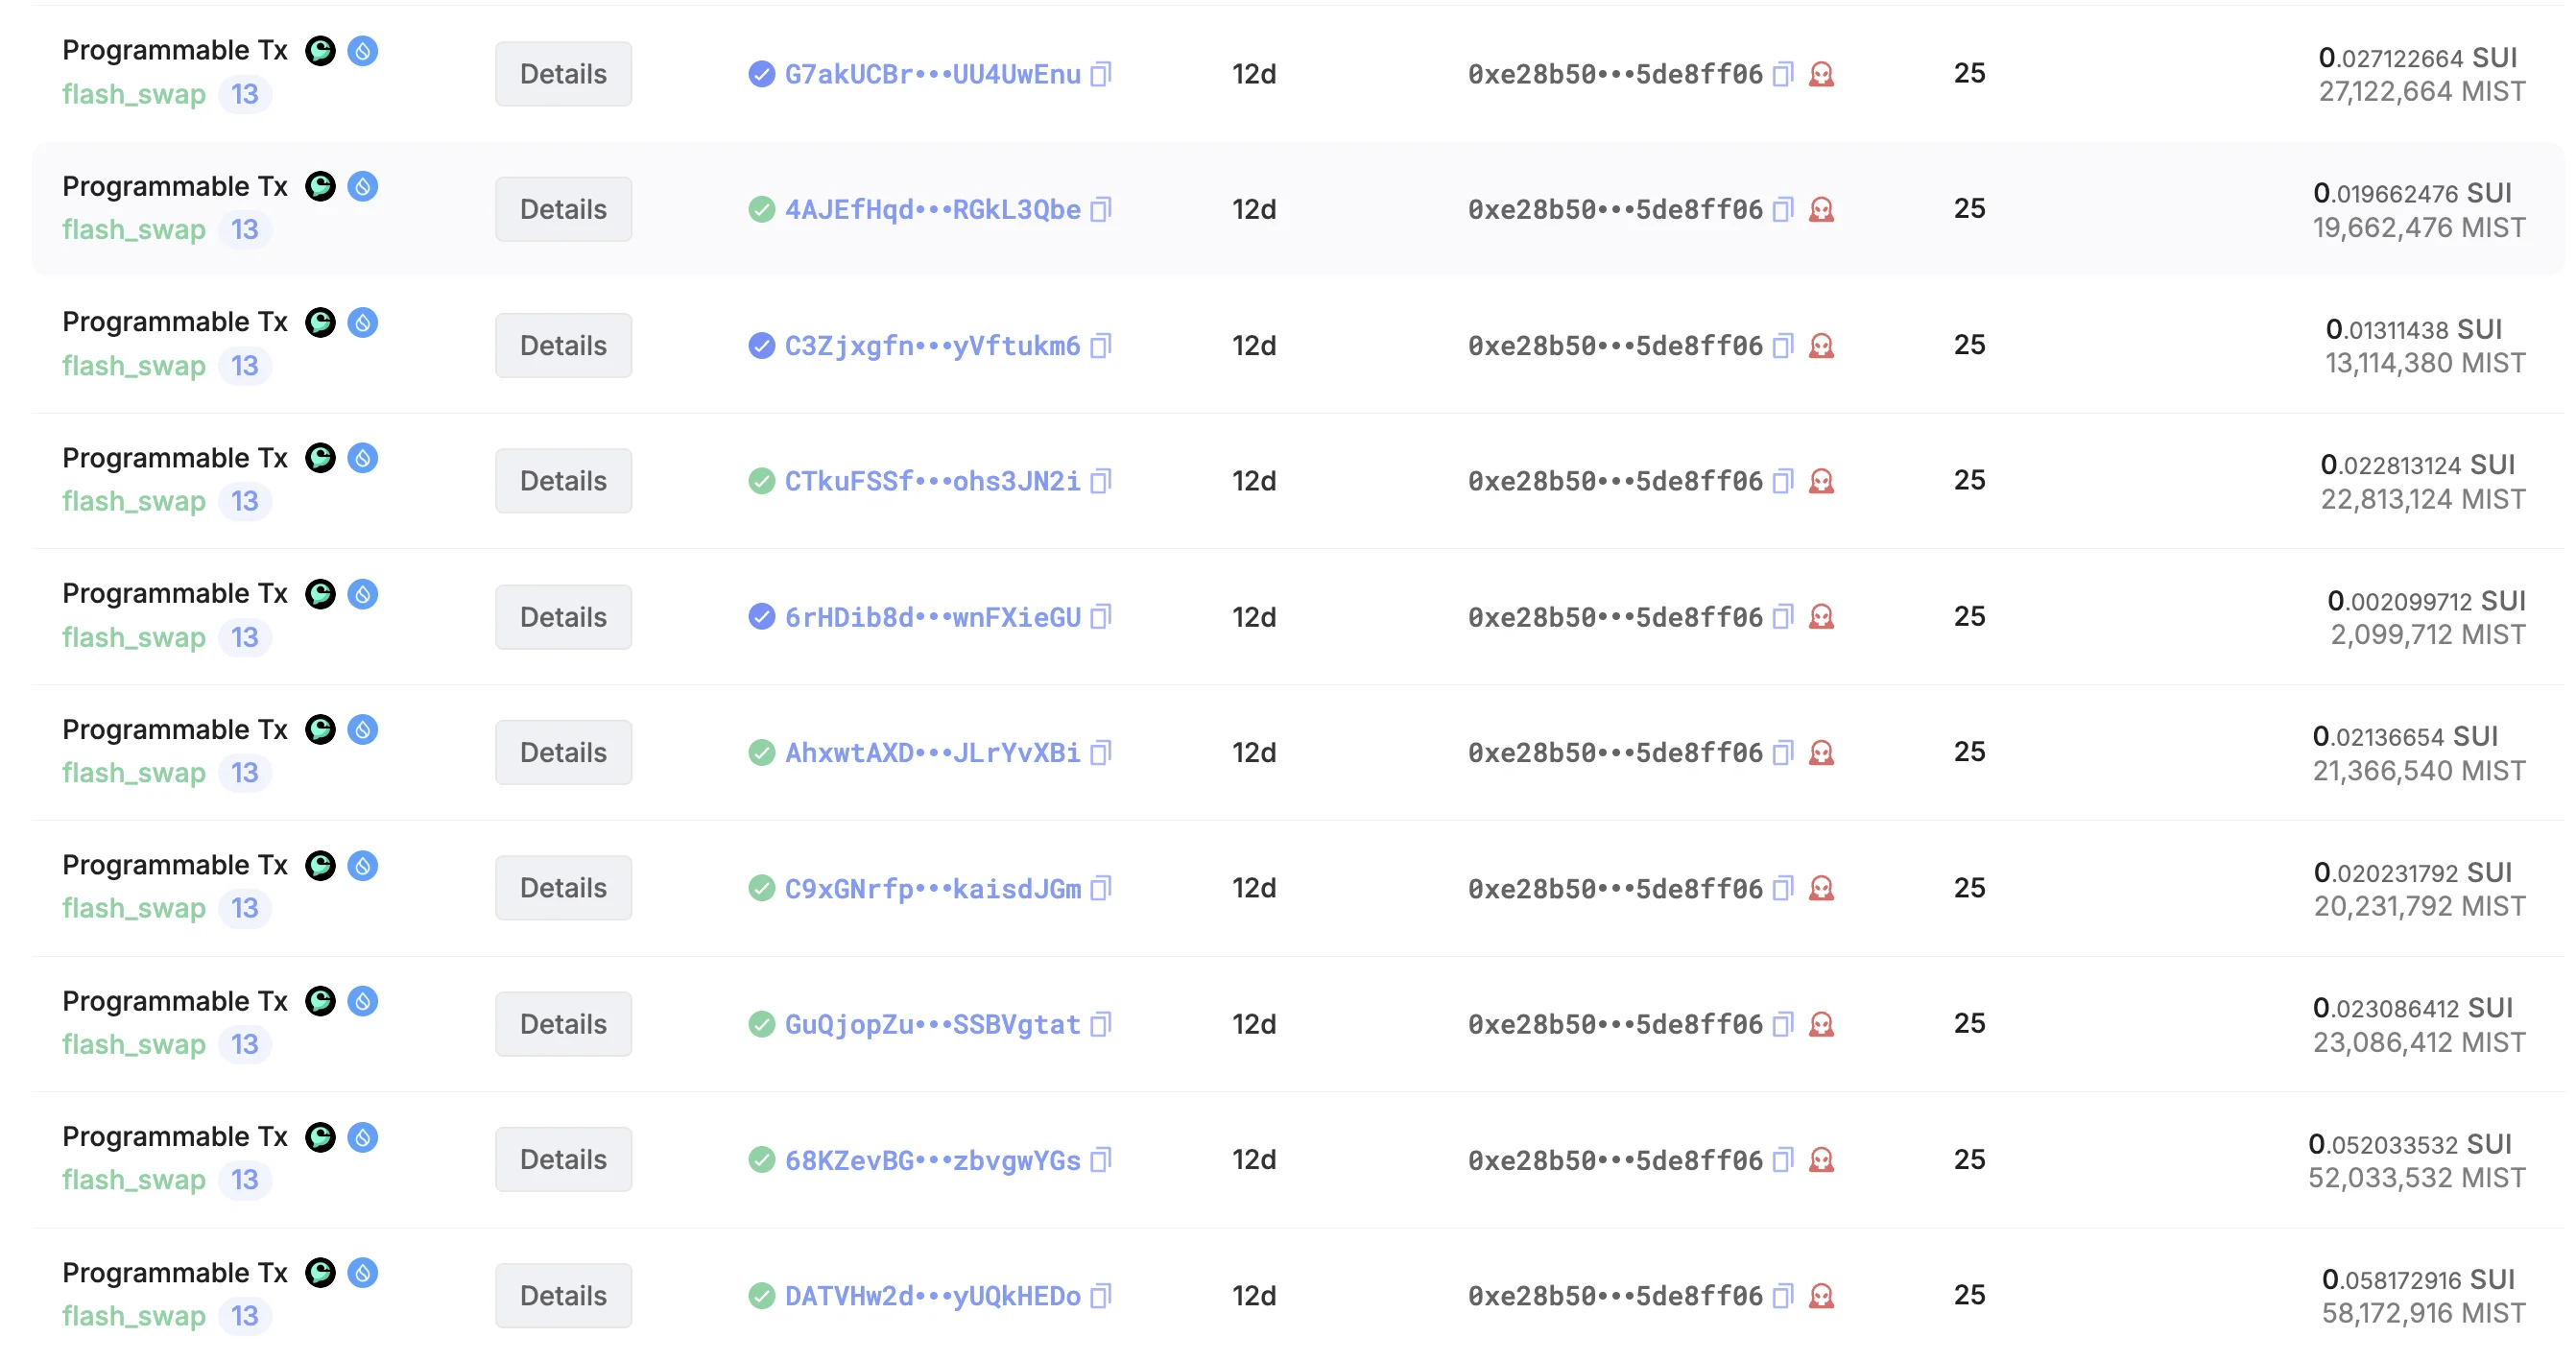This screenshot has width=2576, height=1361.
Task: Copy transaction hash GuQjopZu•••SSBVgtat
Action: click(1101, 1024)
